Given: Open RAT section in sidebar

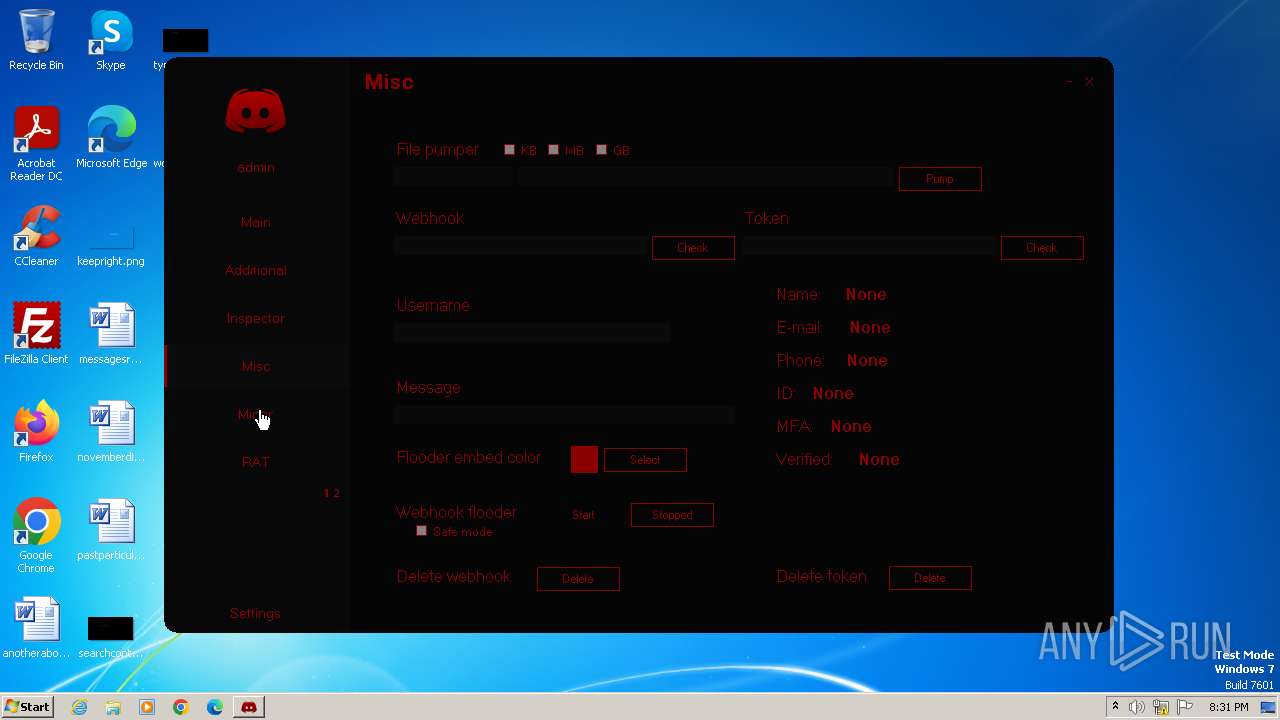Looking at the screenshot, I should pos(255,462).
